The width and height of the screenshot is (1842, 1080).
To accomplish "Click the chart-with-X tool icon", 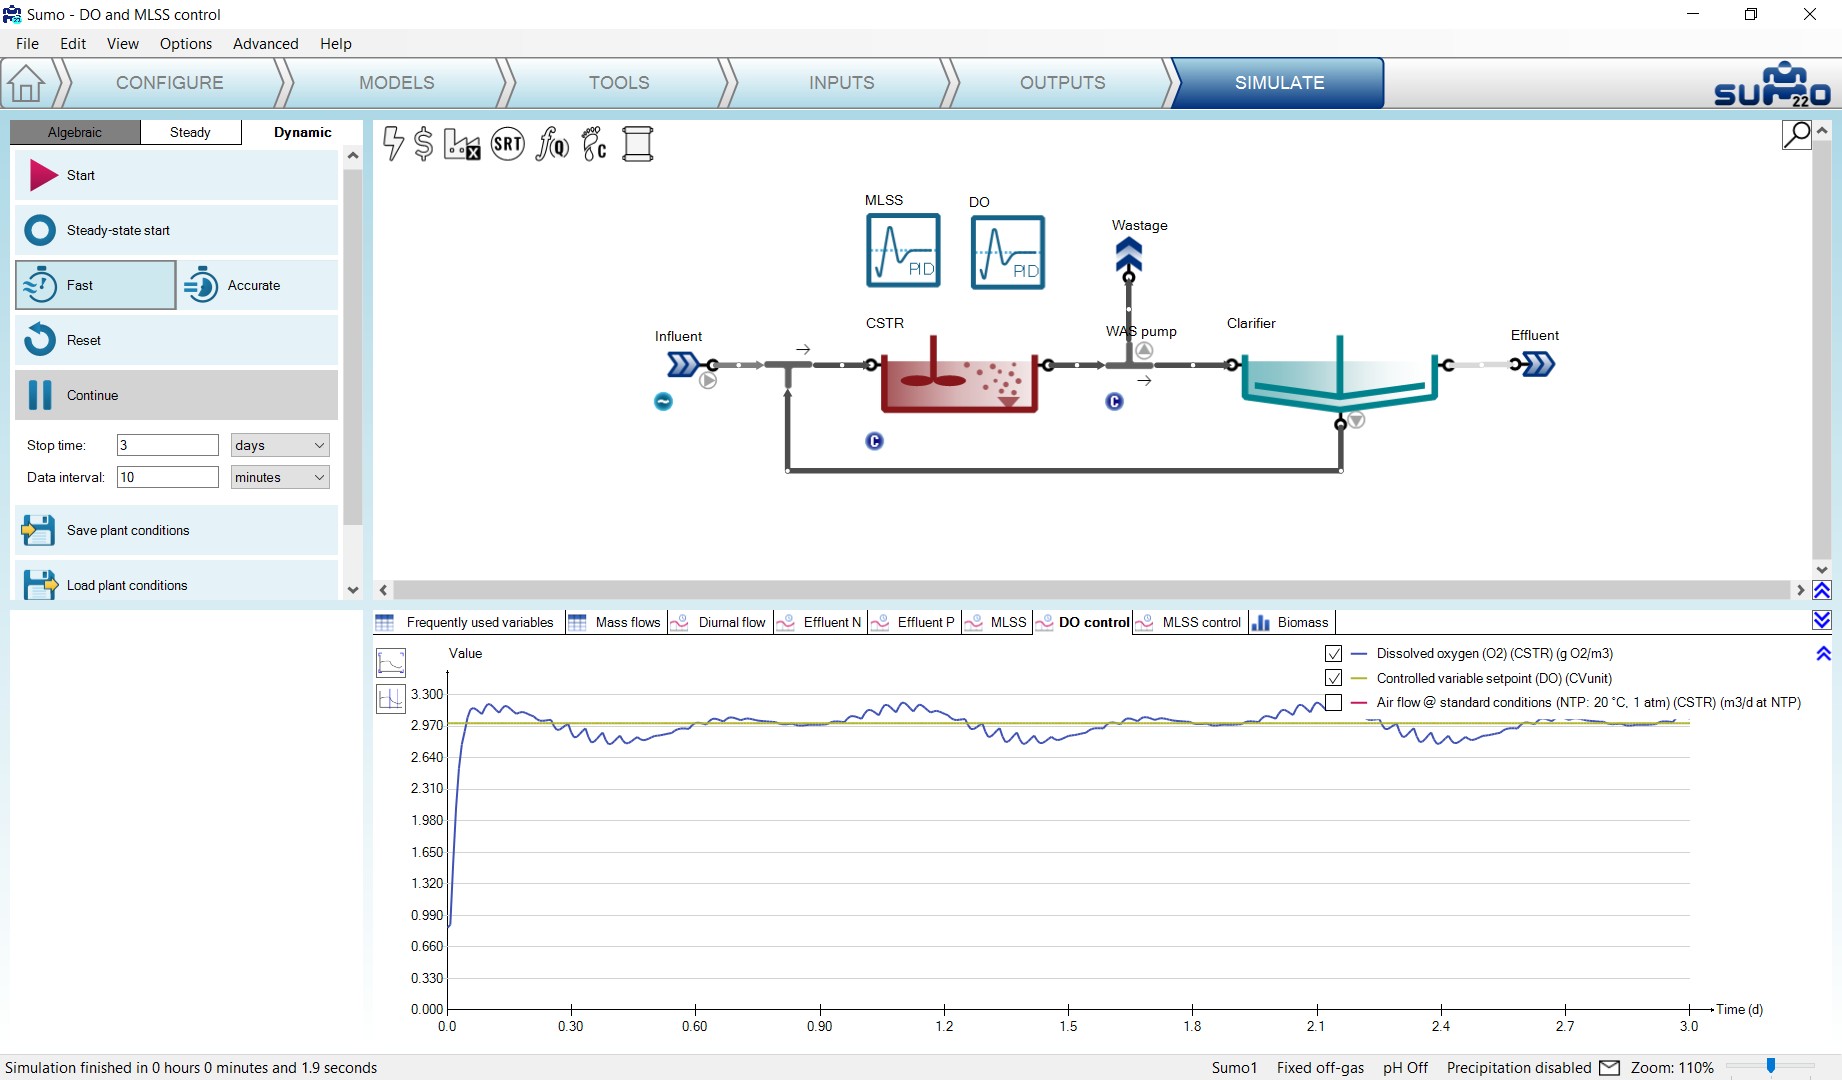I will [462, 144].
